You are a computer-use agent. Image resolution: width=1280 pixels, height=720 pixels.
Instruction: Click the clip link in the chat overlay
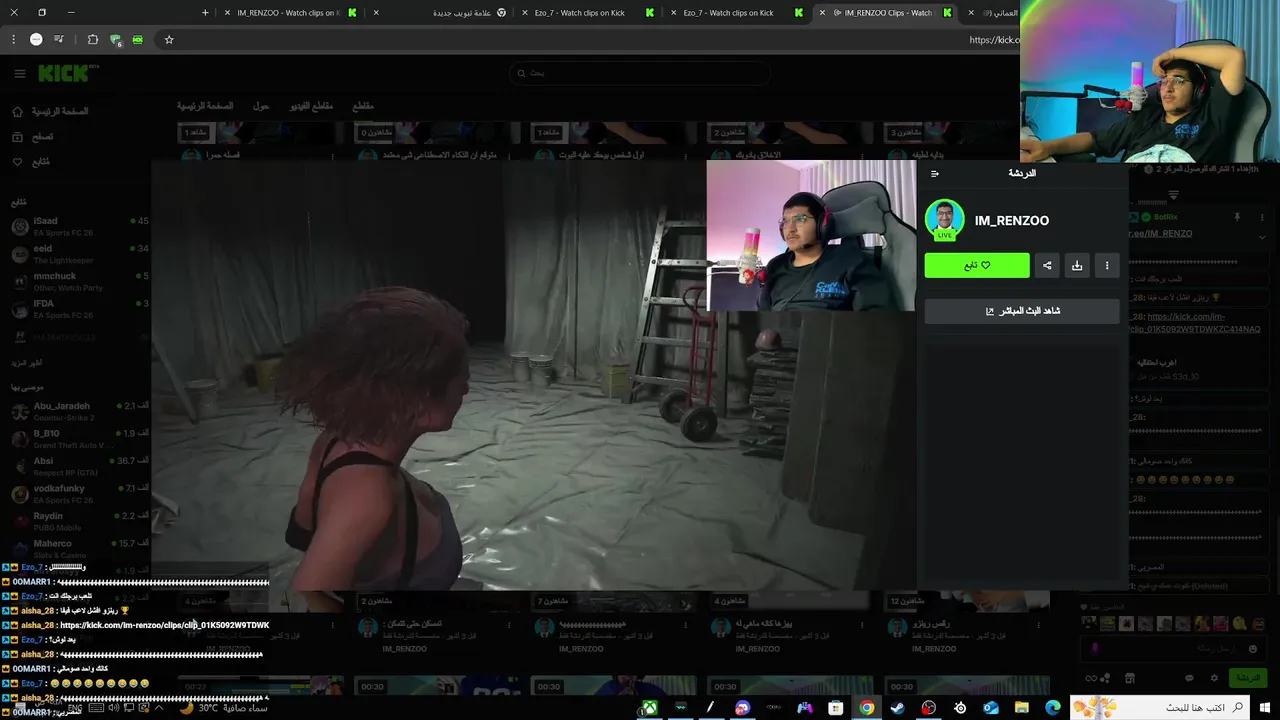tap(164, 625)
